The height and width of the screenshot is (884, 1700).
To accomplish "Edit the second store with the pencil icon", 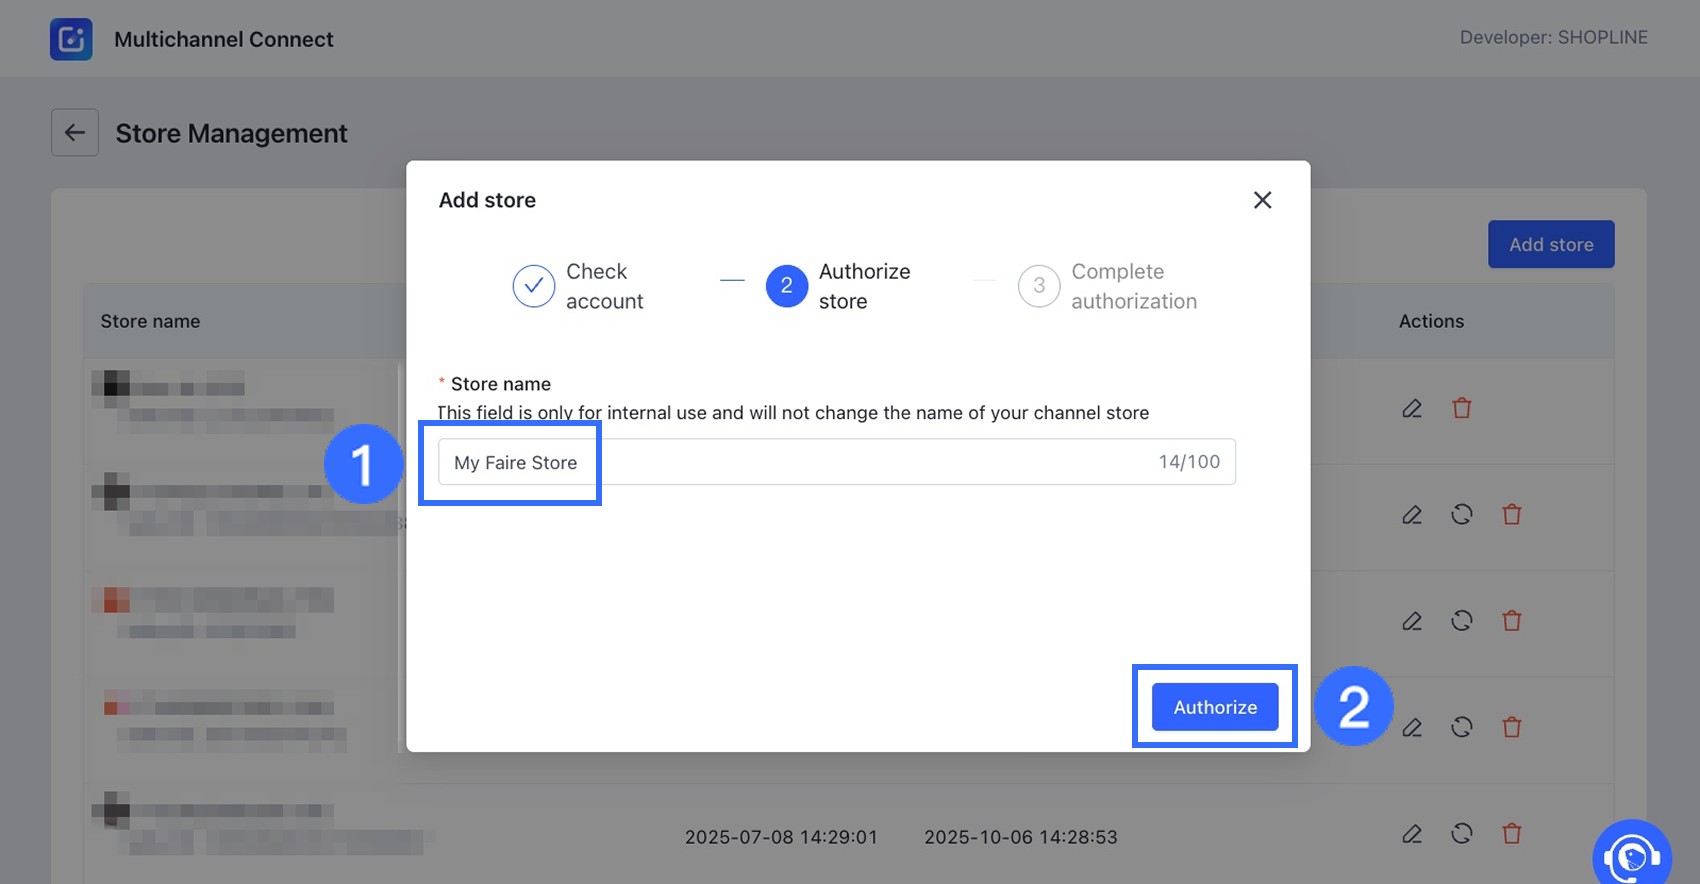I will [x=1412, y=515].
